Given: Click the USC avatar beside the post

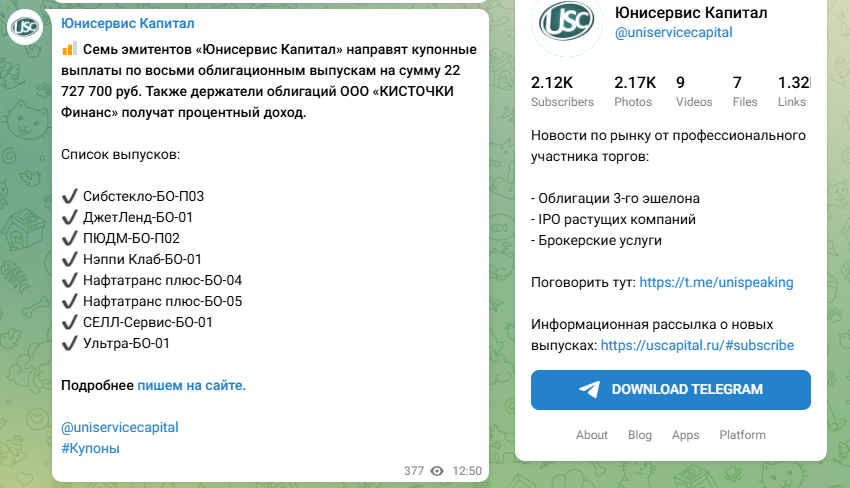Looking at the screenshot, I should [x=25, y=27].
